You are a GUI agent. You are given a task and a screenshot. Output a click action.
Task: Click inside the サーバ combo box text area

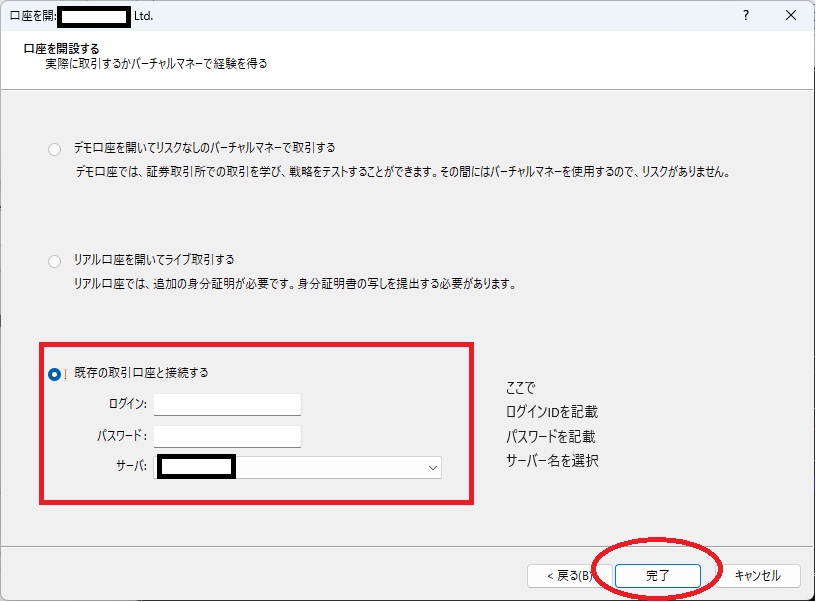330,467
